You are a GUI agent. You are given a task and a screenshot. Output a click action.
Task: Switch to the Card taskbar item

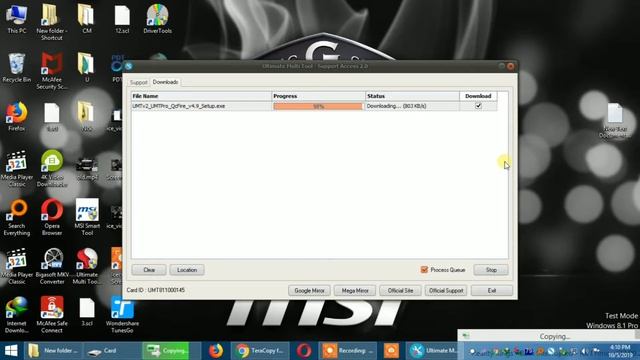point(112,351)
